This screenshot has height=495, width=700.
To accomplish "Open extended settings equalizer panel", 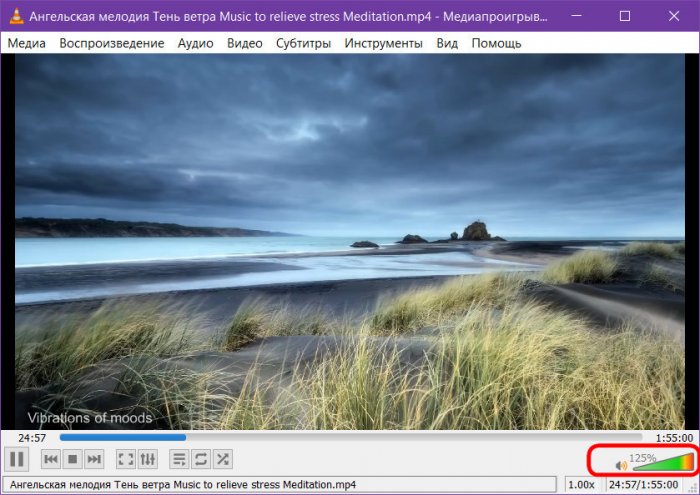I will click(x=148, y=459).
